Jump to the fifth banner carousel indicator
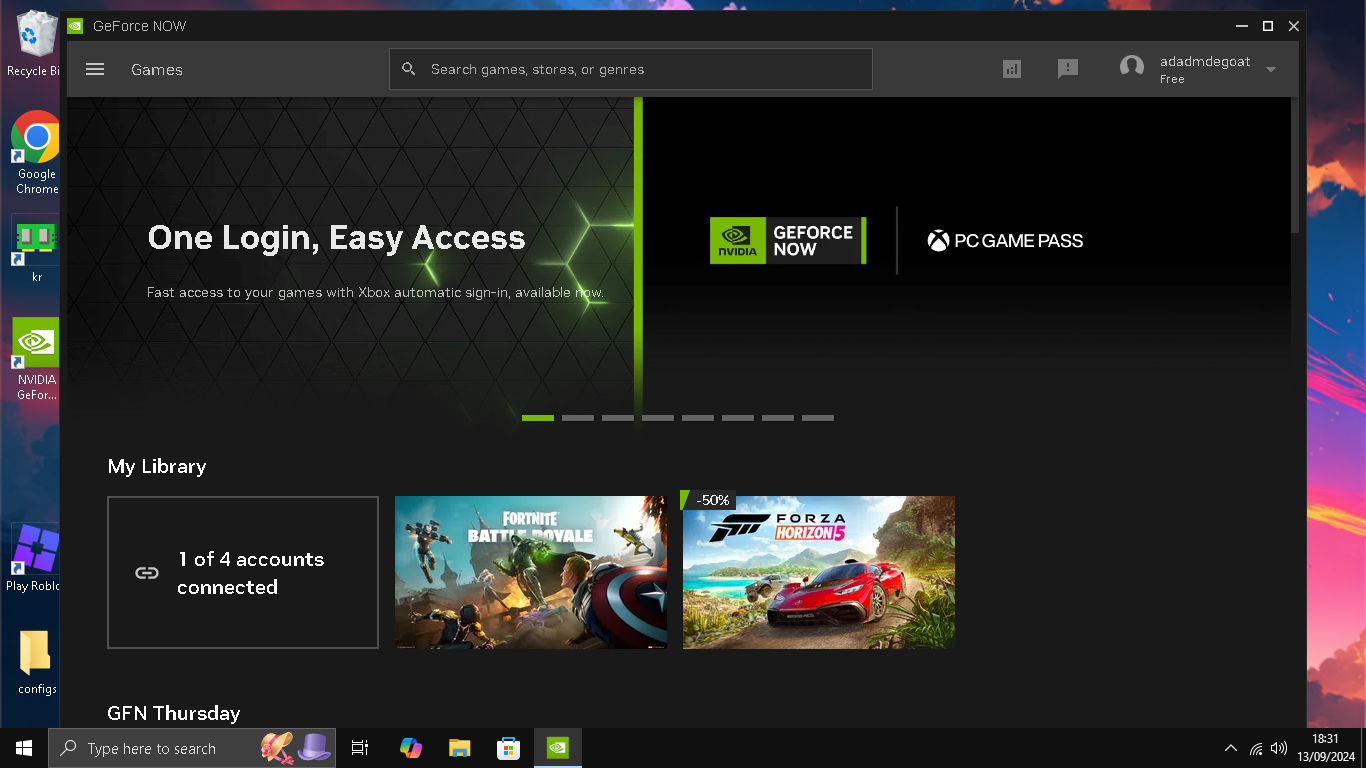 (x=698, y=418)
